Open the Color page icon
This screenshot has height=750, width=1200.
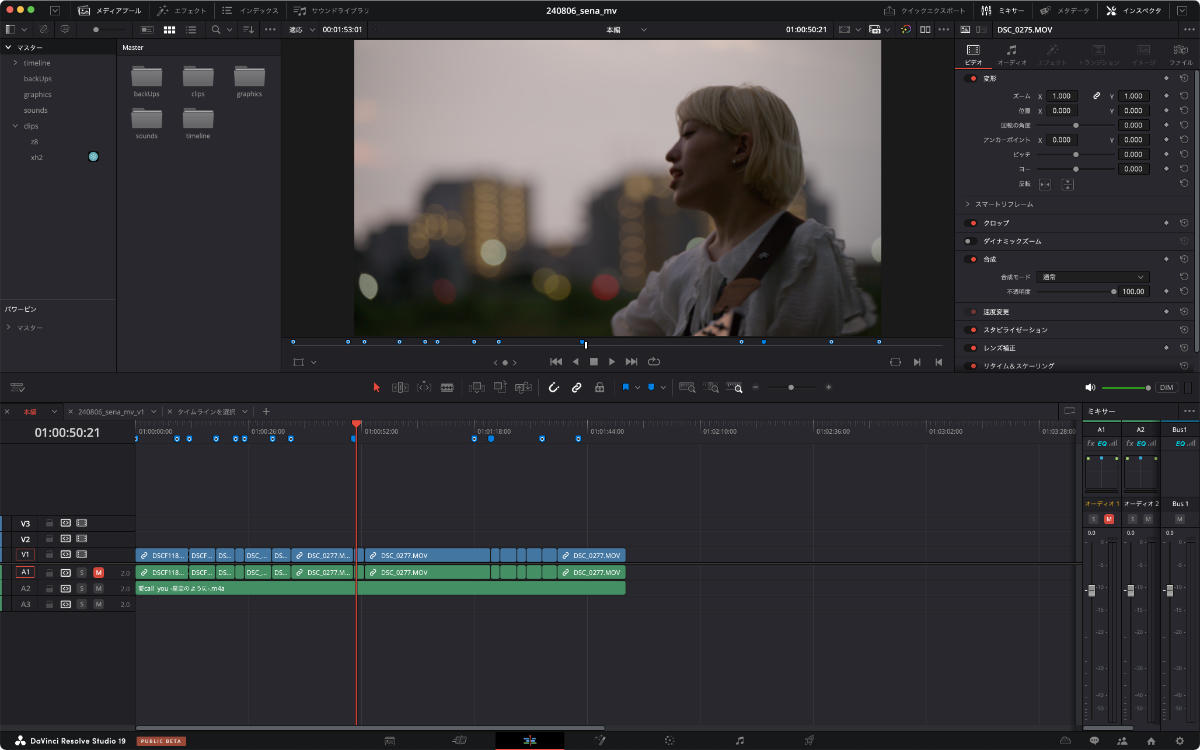(x=669, y=740)
